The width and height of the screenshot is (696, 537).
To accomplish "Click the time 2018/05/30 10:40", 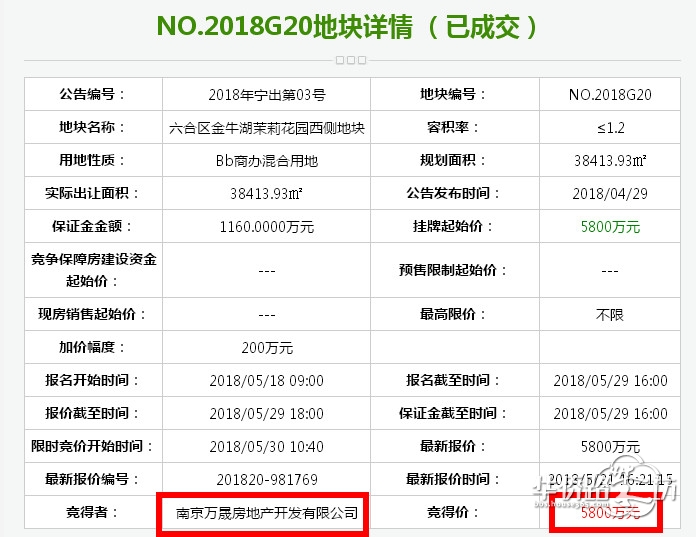I will (x=266, y=446).
